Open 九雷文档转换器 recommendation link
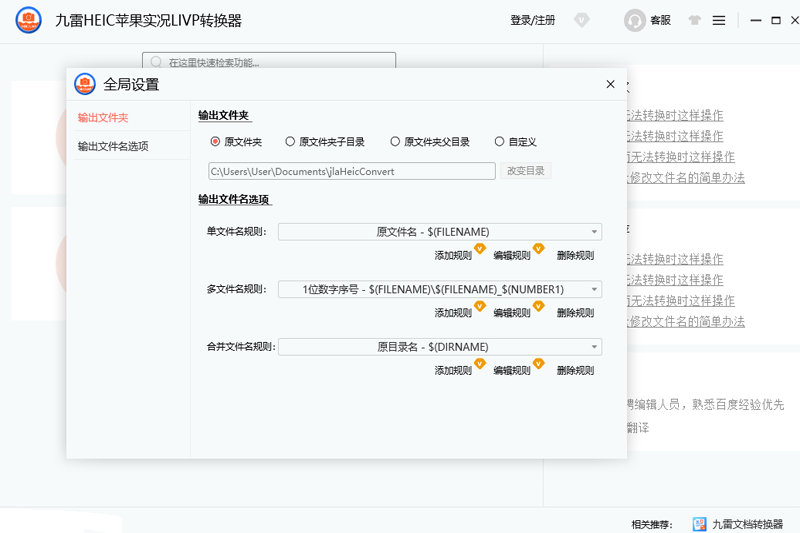 (x=747, y=524)
